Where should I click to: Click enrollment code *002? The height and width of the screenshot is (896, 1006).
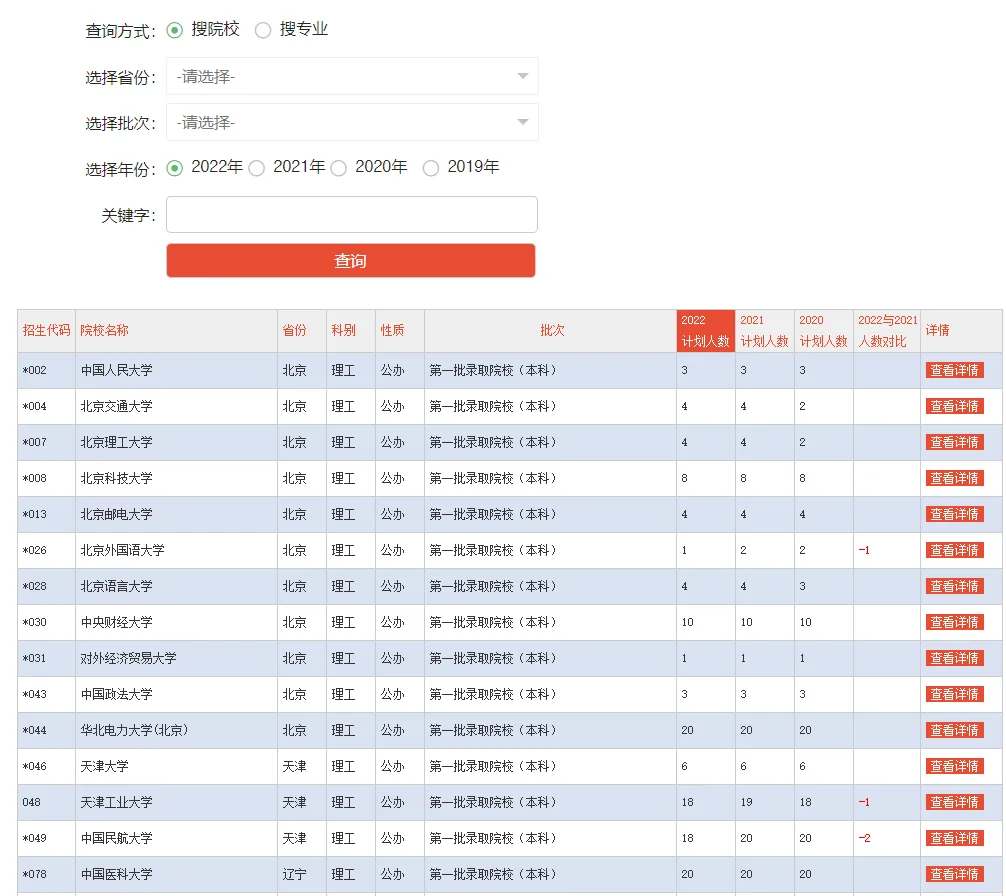[x=35, y=370]
